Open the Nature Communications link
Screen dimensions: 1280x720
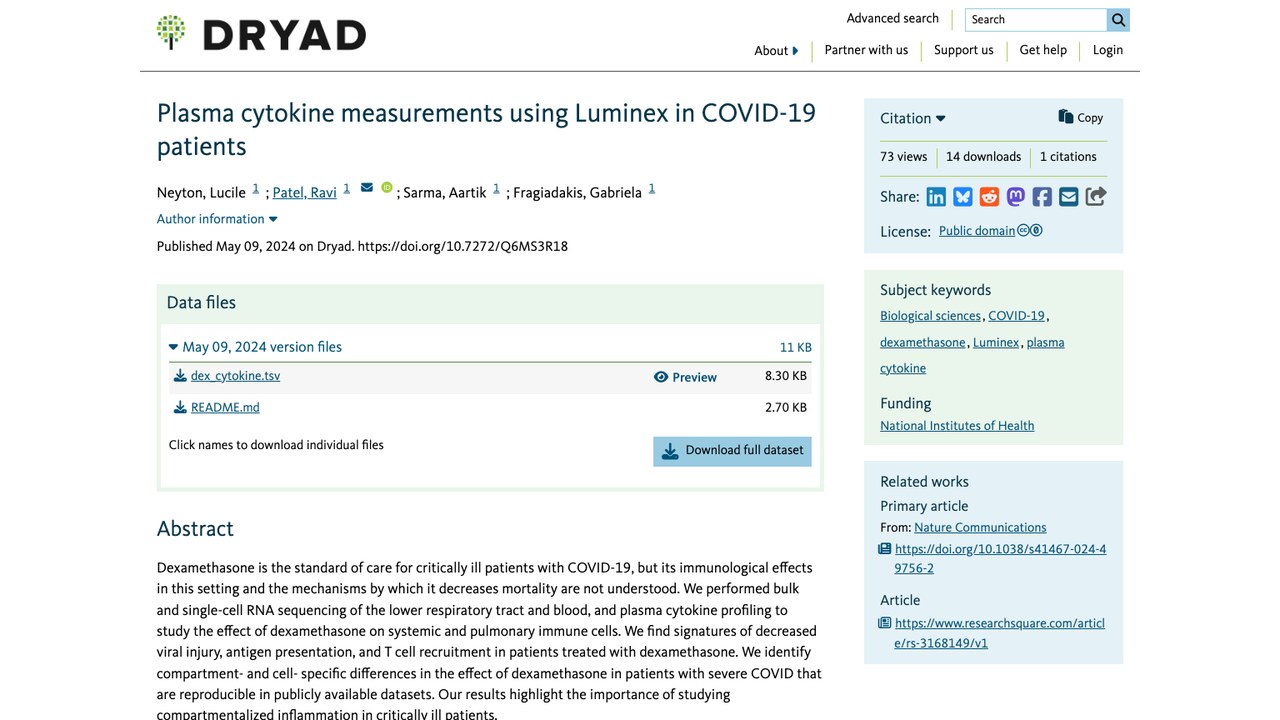[x=980, y=528]
